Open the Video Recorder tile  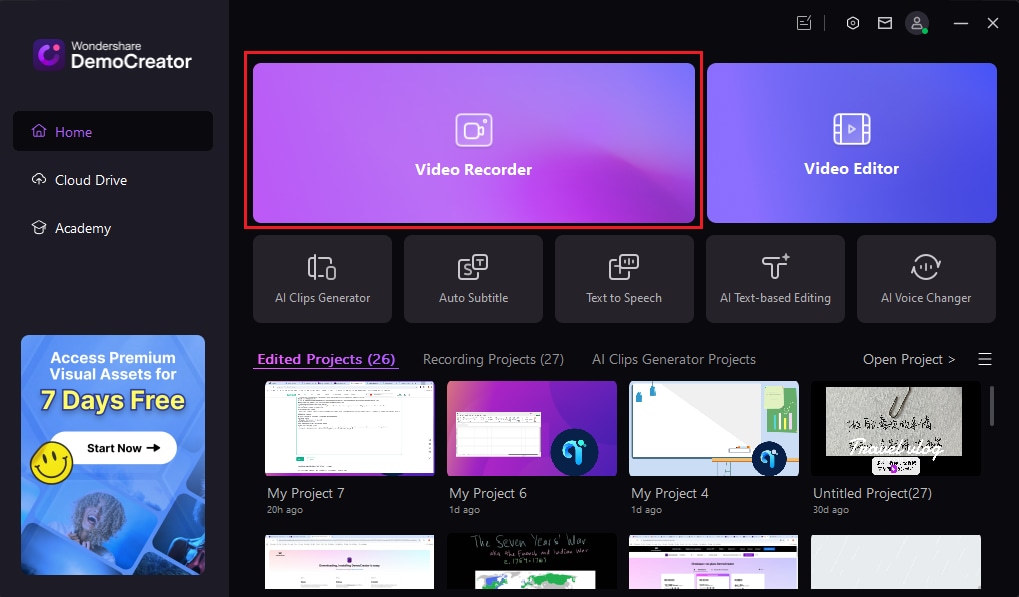tap(474, 143)
